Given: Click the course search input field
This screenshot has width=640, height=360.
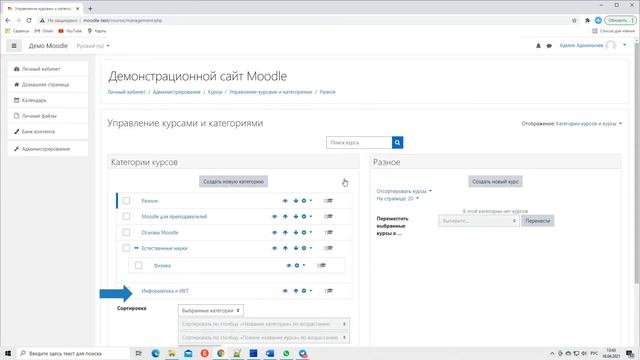Looking at the screenshot, I should click(359, 142).
